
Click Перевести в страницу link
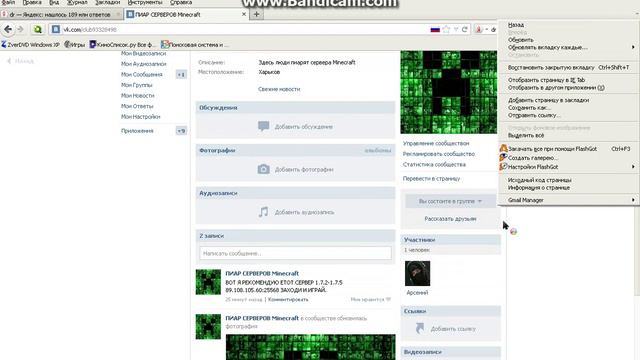[431, 178]
